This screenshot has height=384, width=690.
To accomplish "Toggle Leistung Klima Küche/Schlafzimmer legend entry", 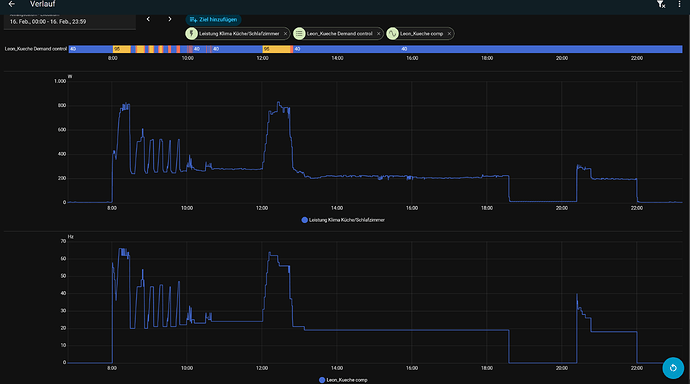I will [x=343, y=220].
